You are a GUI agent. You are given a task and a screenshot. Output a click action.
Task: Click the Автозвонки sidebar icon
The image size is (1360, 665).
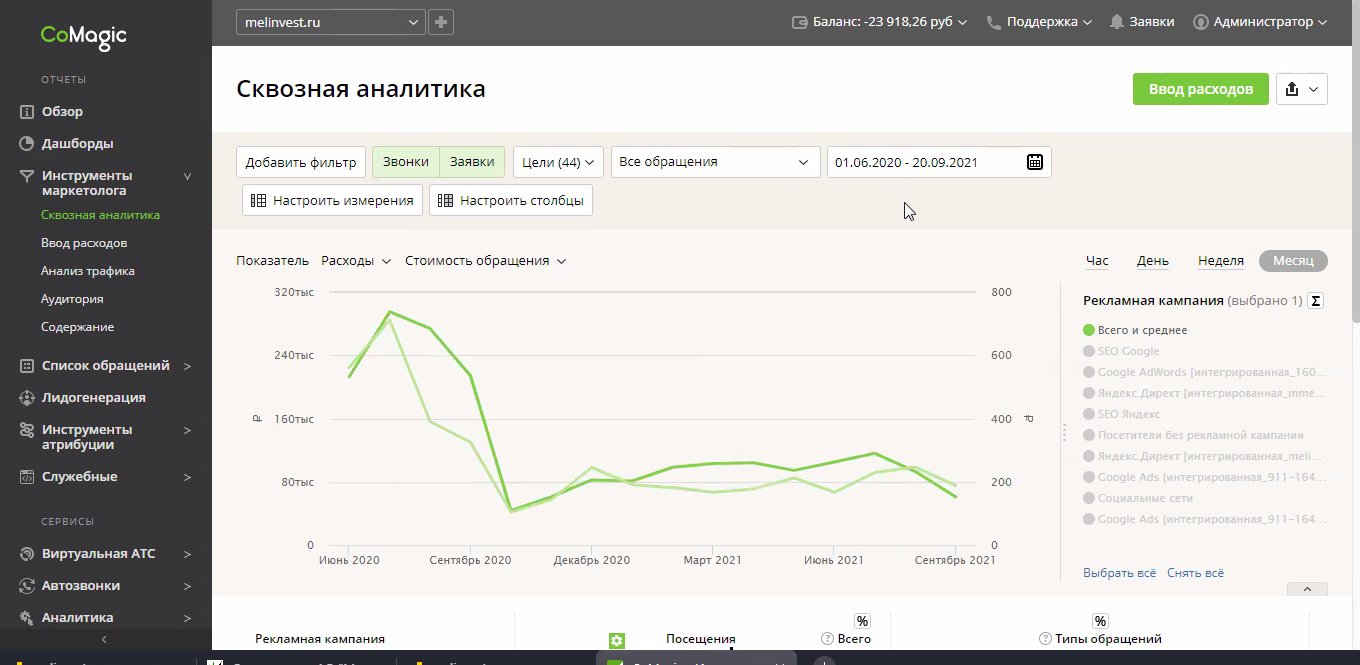pos(27,586)
